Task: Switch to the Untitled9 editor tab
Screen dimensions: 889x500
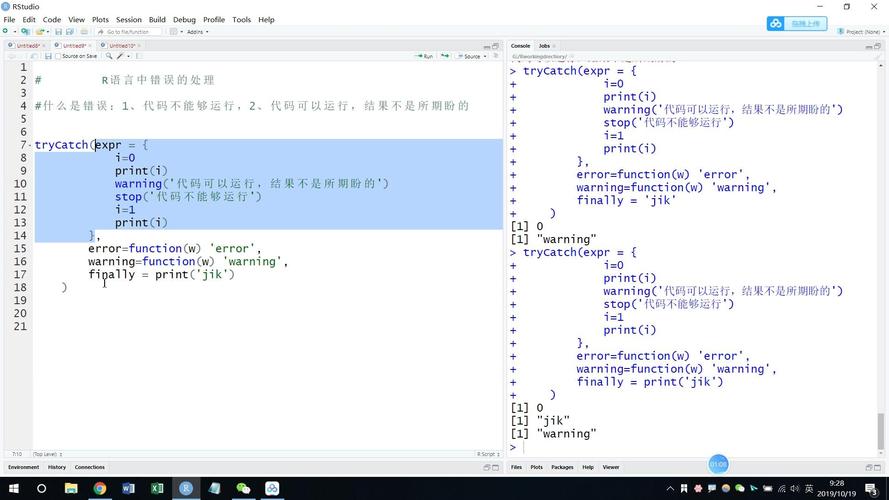Action: coord(74,45)
